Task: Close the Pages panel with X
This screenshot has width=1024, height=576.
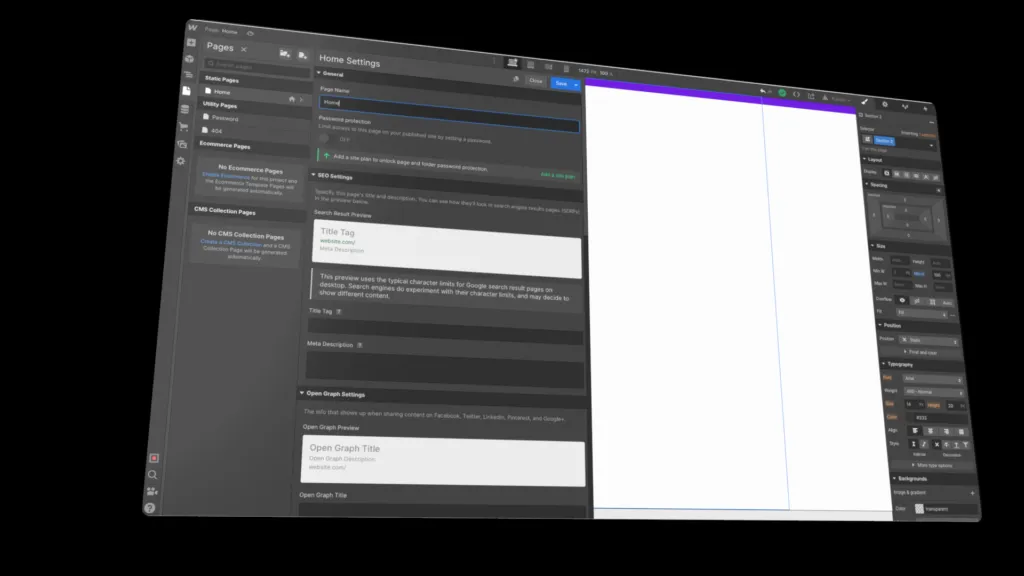Action: [x=244, y=49]
